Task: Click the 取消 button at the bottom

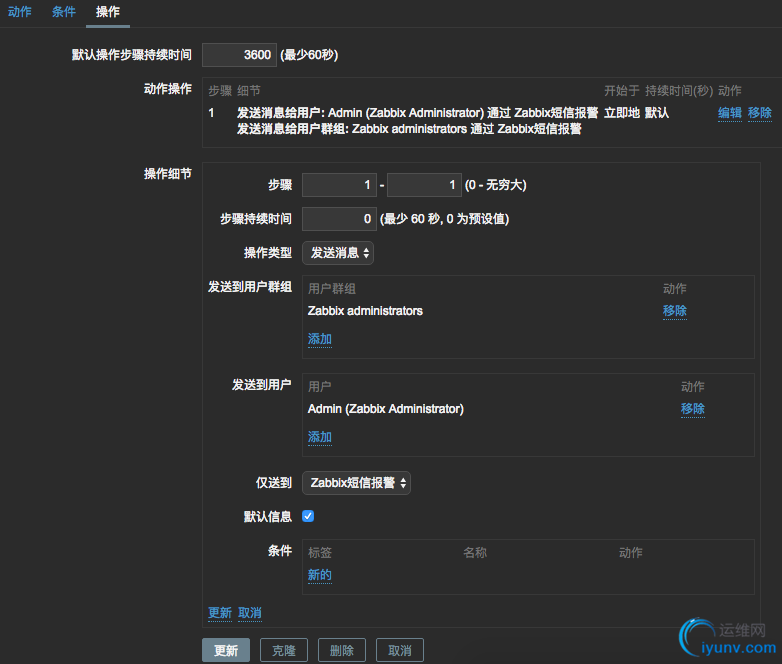Action: (x=399, y=651)
